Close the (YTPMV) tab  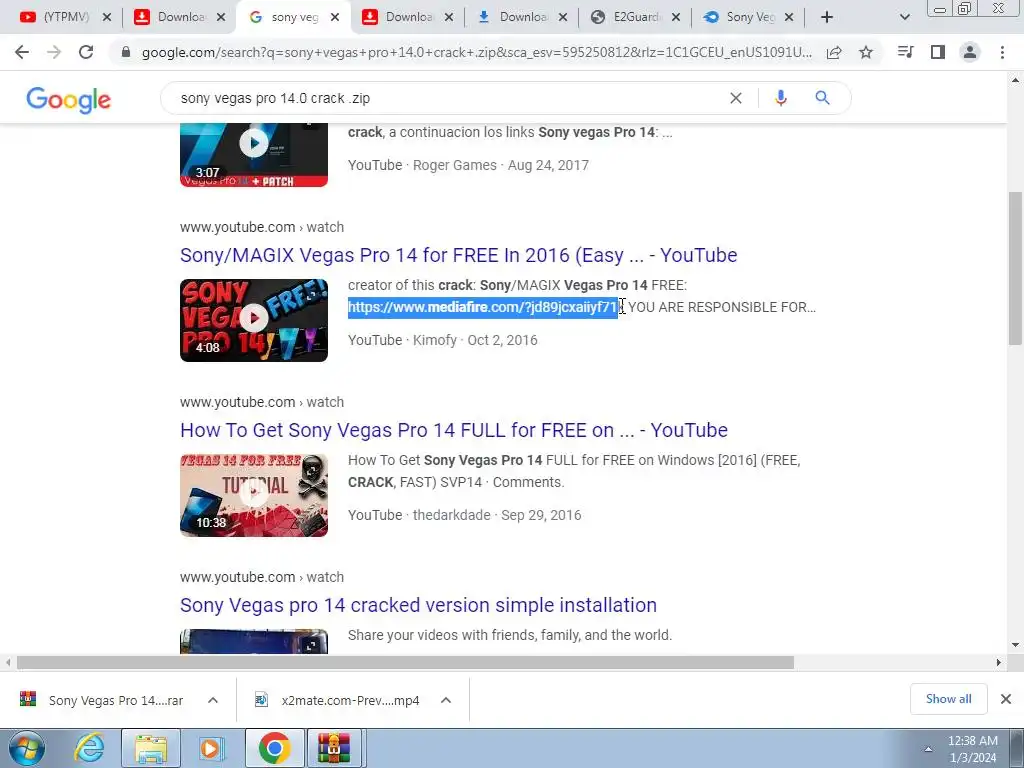107,17
